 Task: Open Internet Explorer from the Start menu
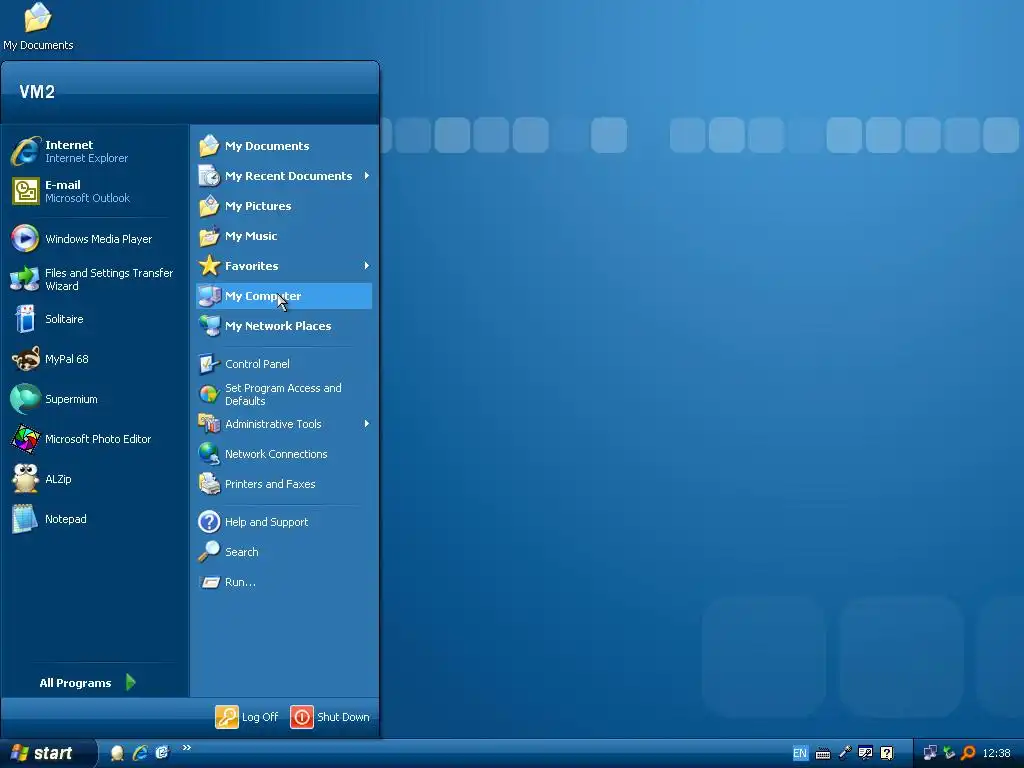tap(91, 151)
